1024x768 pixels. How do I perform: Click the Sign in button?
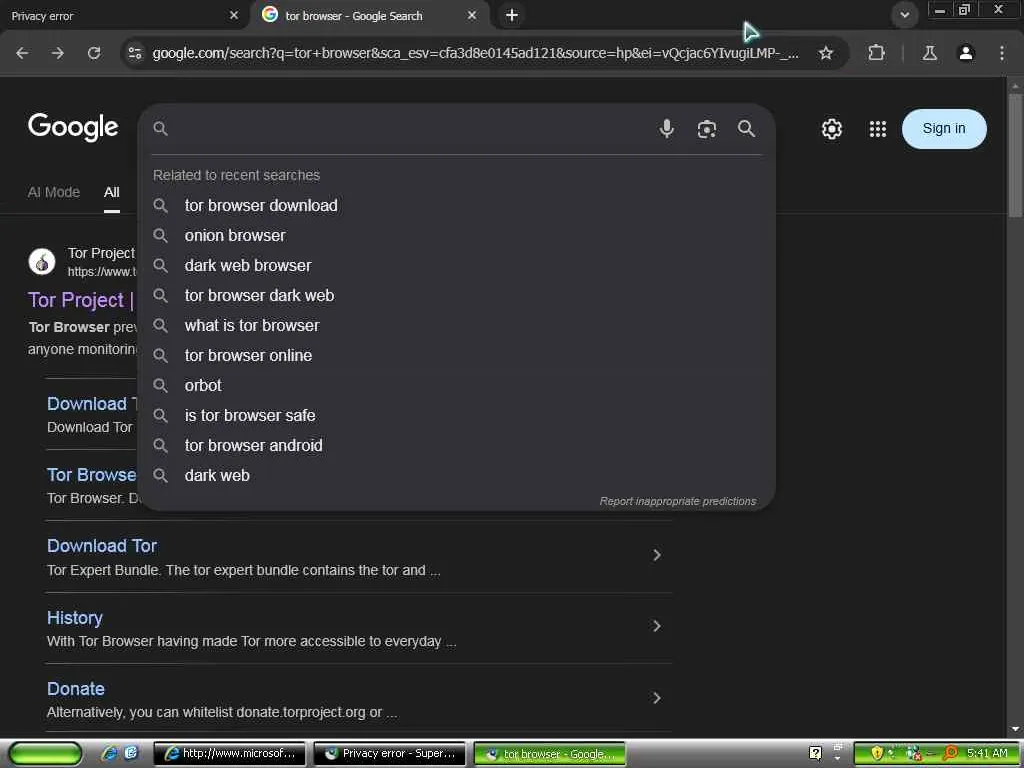[x=944, y=129]
